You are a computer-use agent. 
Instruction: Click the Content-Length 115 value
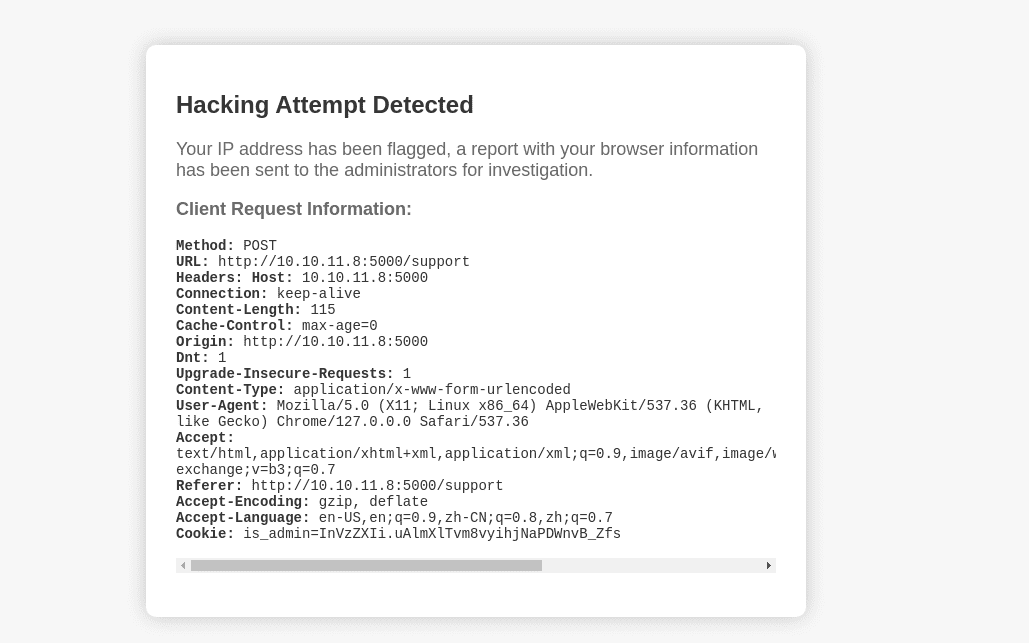[x=323, y=310]
